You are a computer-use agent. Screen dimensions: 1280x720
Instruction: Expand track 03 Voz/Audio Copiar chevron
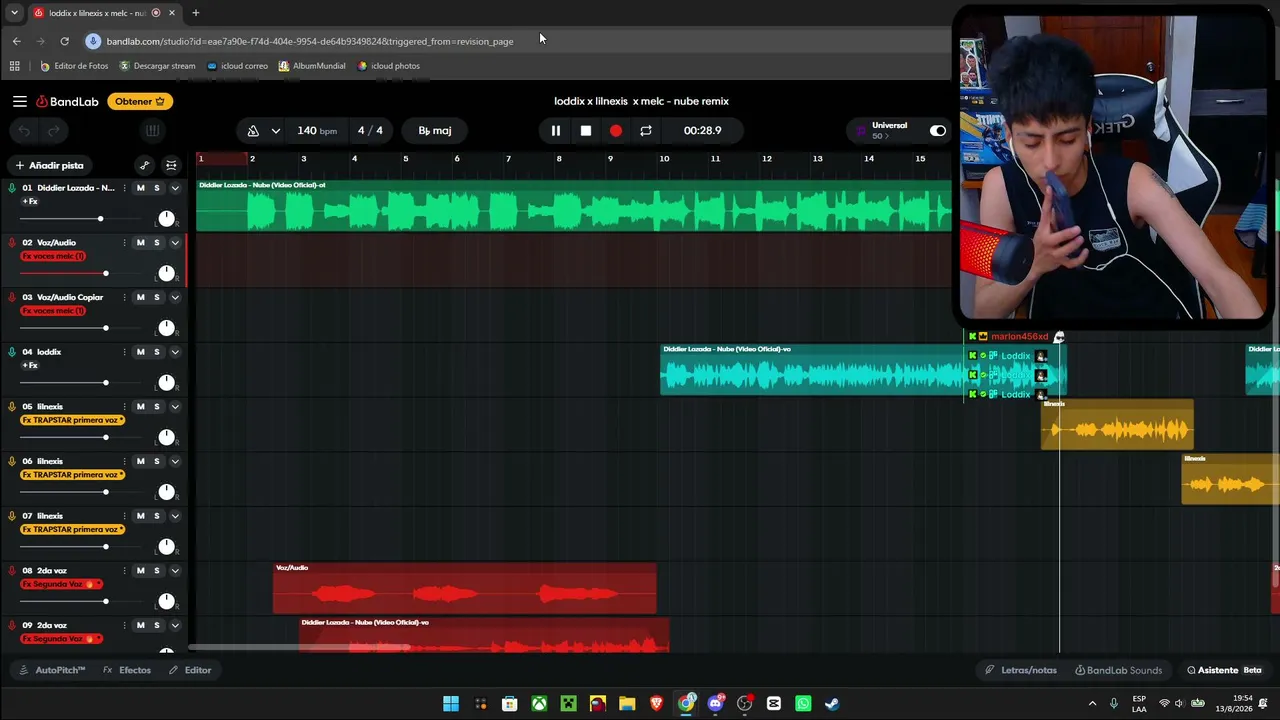pos(175,297)
